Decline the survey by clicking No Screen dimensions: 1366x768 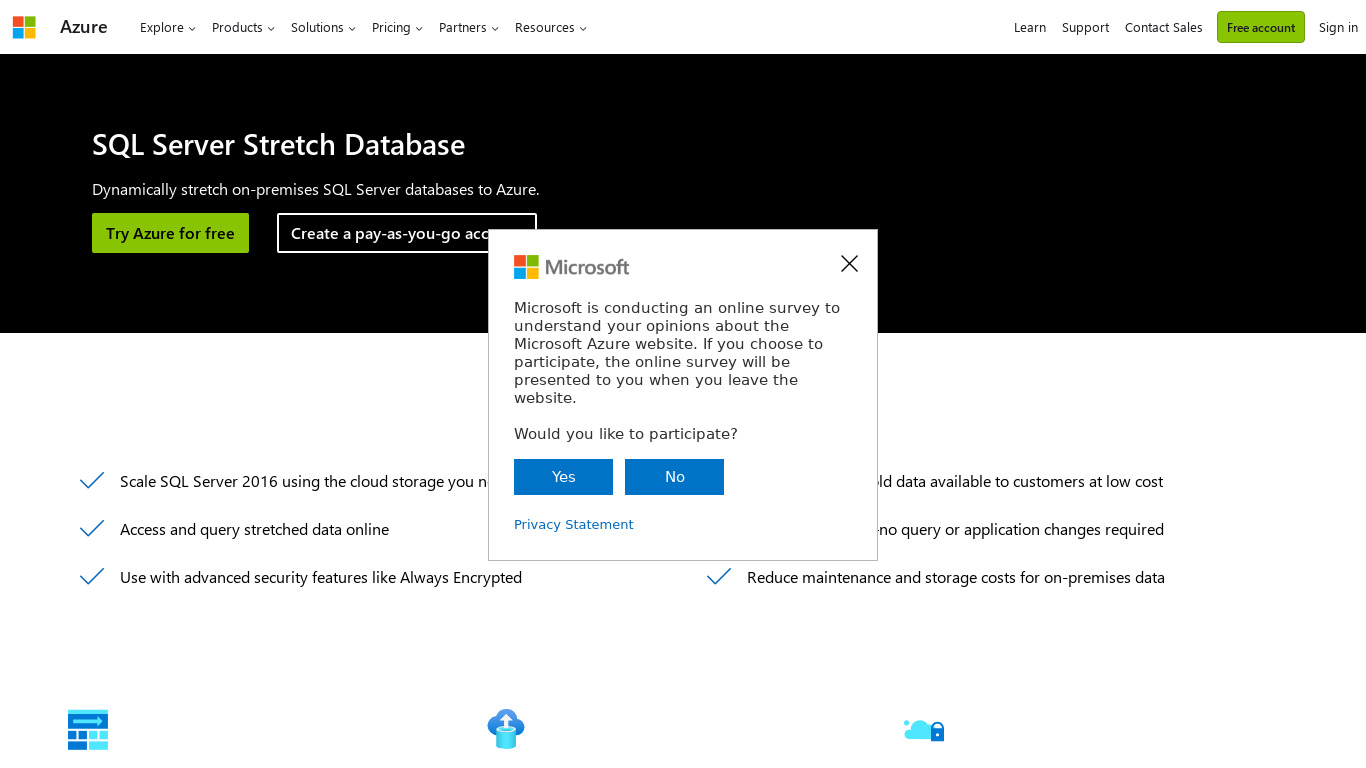point(674,477)
